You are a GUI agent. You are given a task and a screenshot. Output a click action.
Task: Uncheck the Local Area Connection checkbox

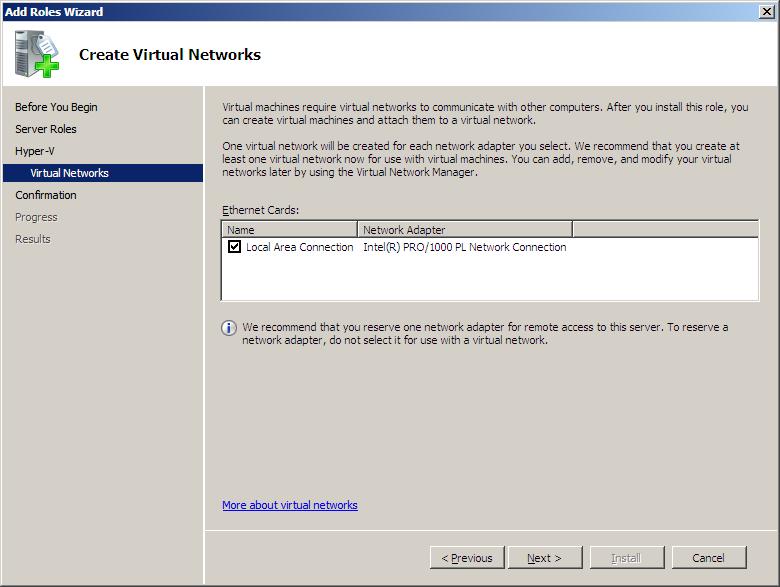(234, 247)
